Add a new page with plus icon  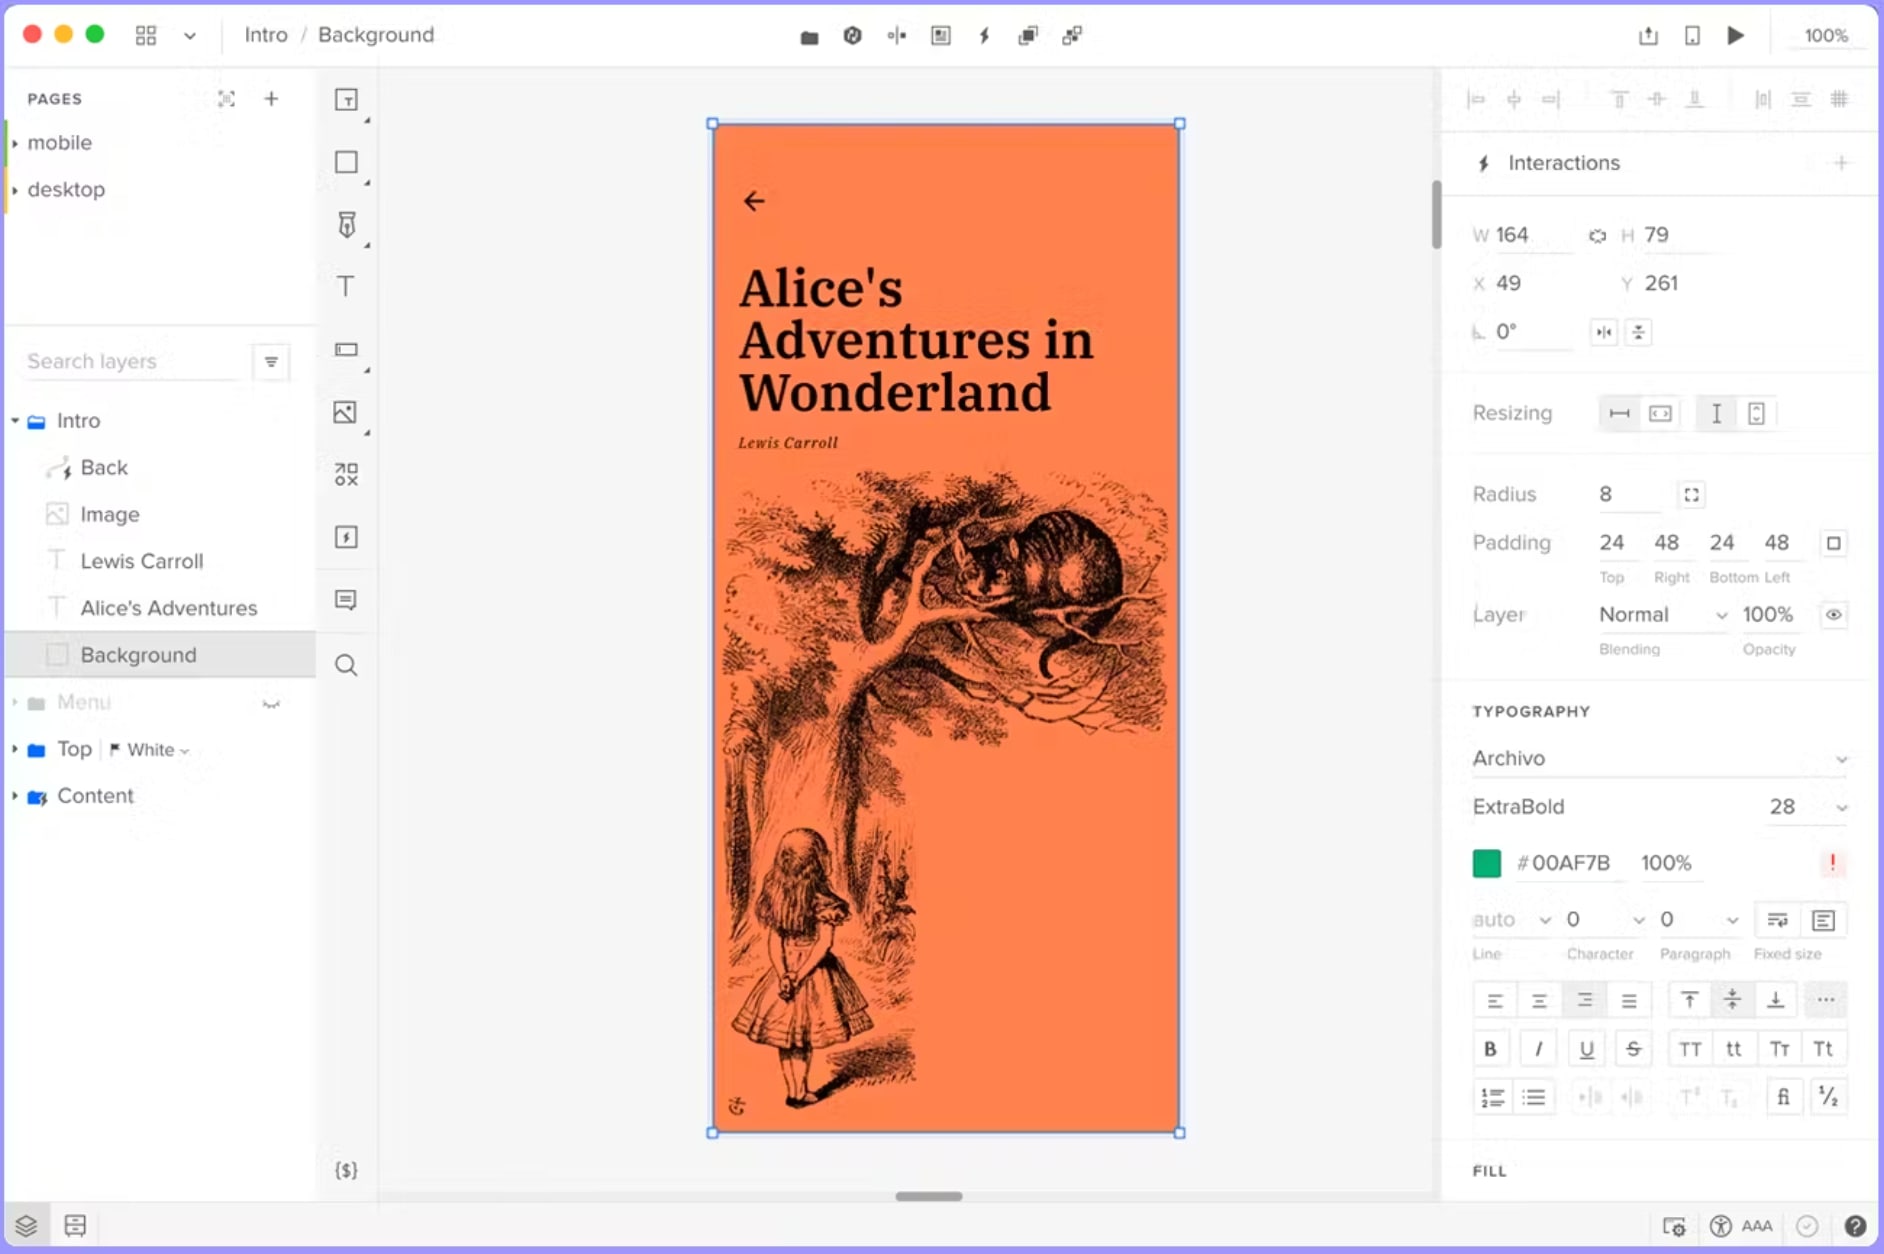click(x=271, y=98)
